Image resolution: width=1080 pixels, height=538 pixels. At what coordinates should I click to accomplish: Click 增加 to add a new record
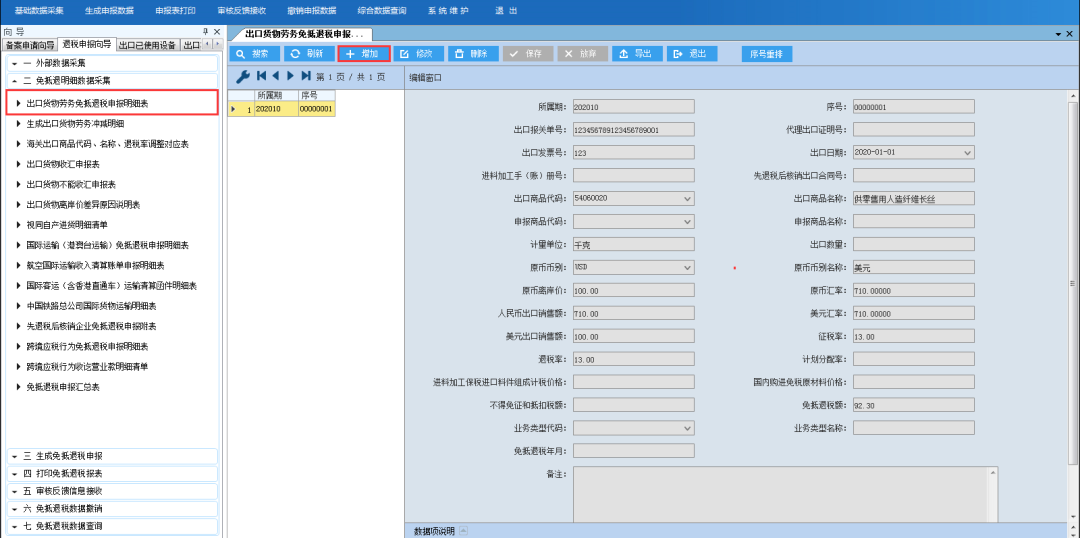click(364, 54)
